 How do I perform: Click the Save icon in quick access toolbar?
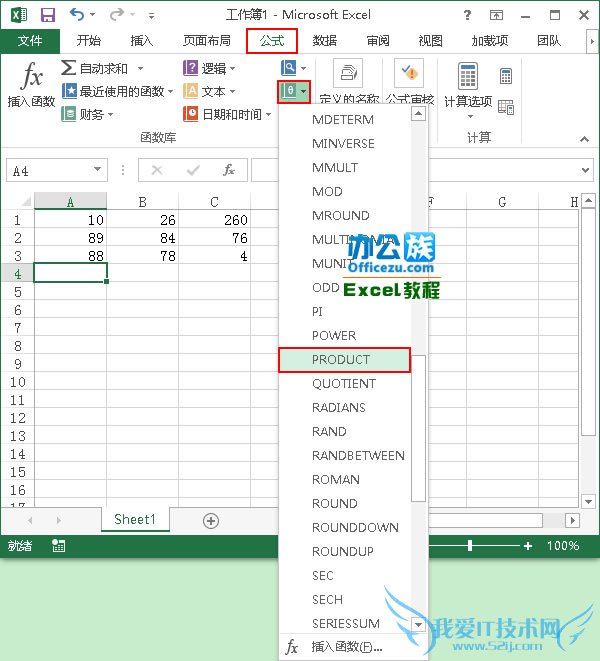click(48, 15)
